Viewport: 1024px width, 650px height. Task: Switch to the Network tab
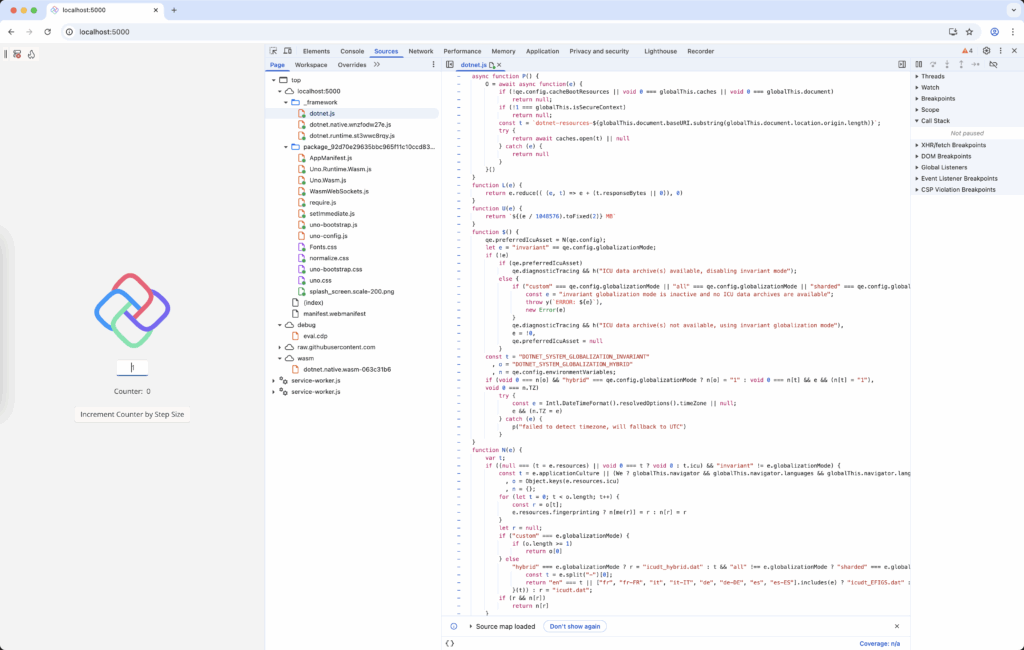click(420, 51)
